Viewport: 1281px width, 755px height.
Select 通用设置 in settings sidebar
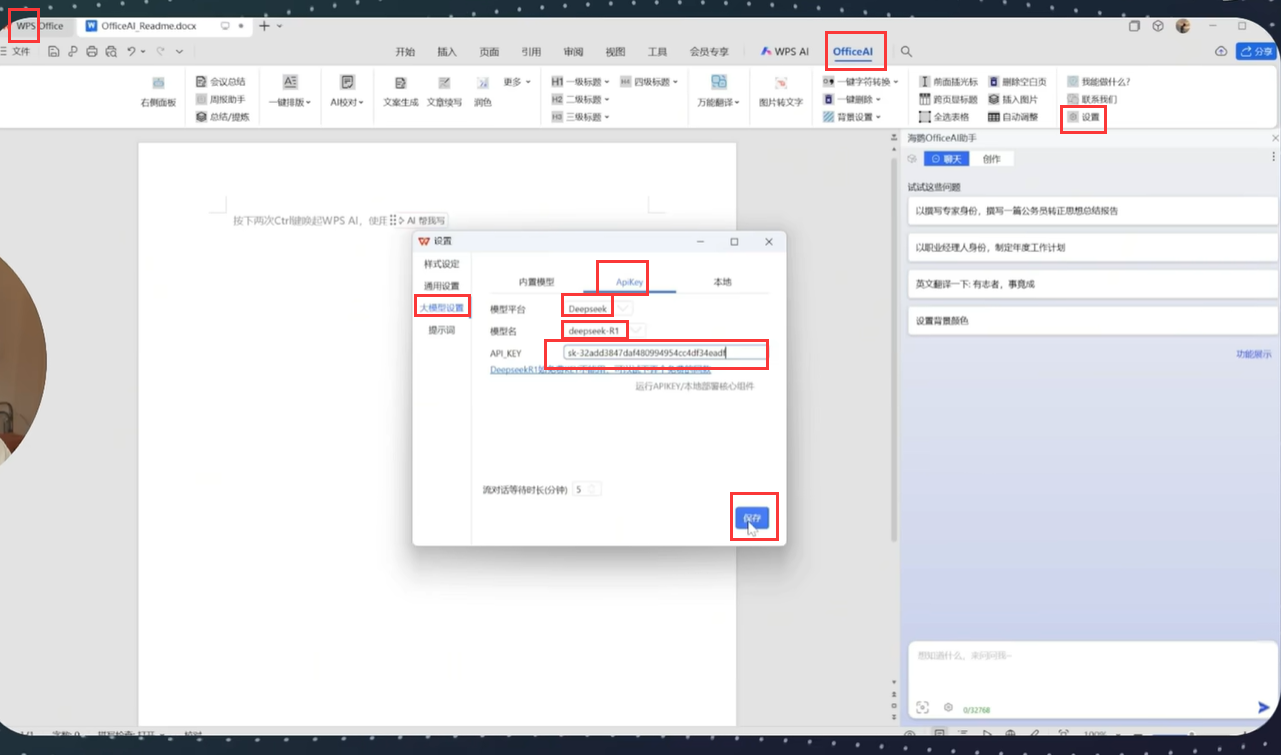(441, 286)
